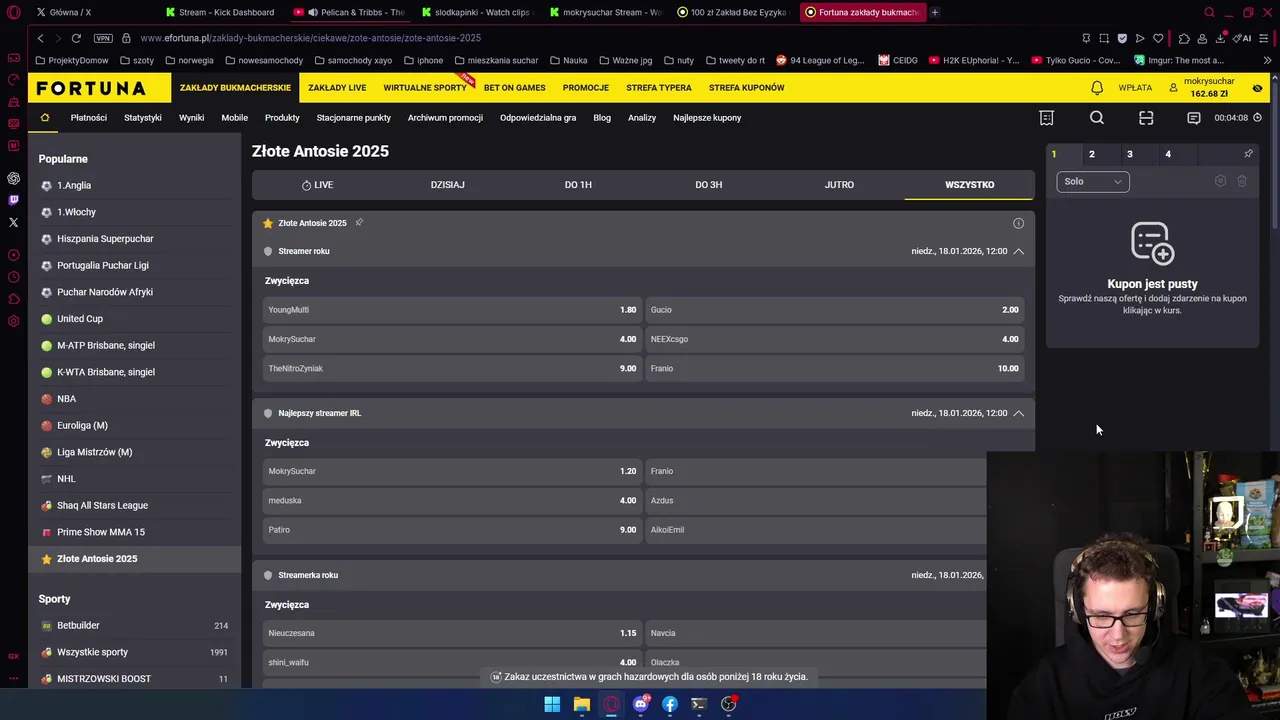Select the DZISIAJ filter tab
This screenshot has width=1280, height=720.
coord(447,185)
